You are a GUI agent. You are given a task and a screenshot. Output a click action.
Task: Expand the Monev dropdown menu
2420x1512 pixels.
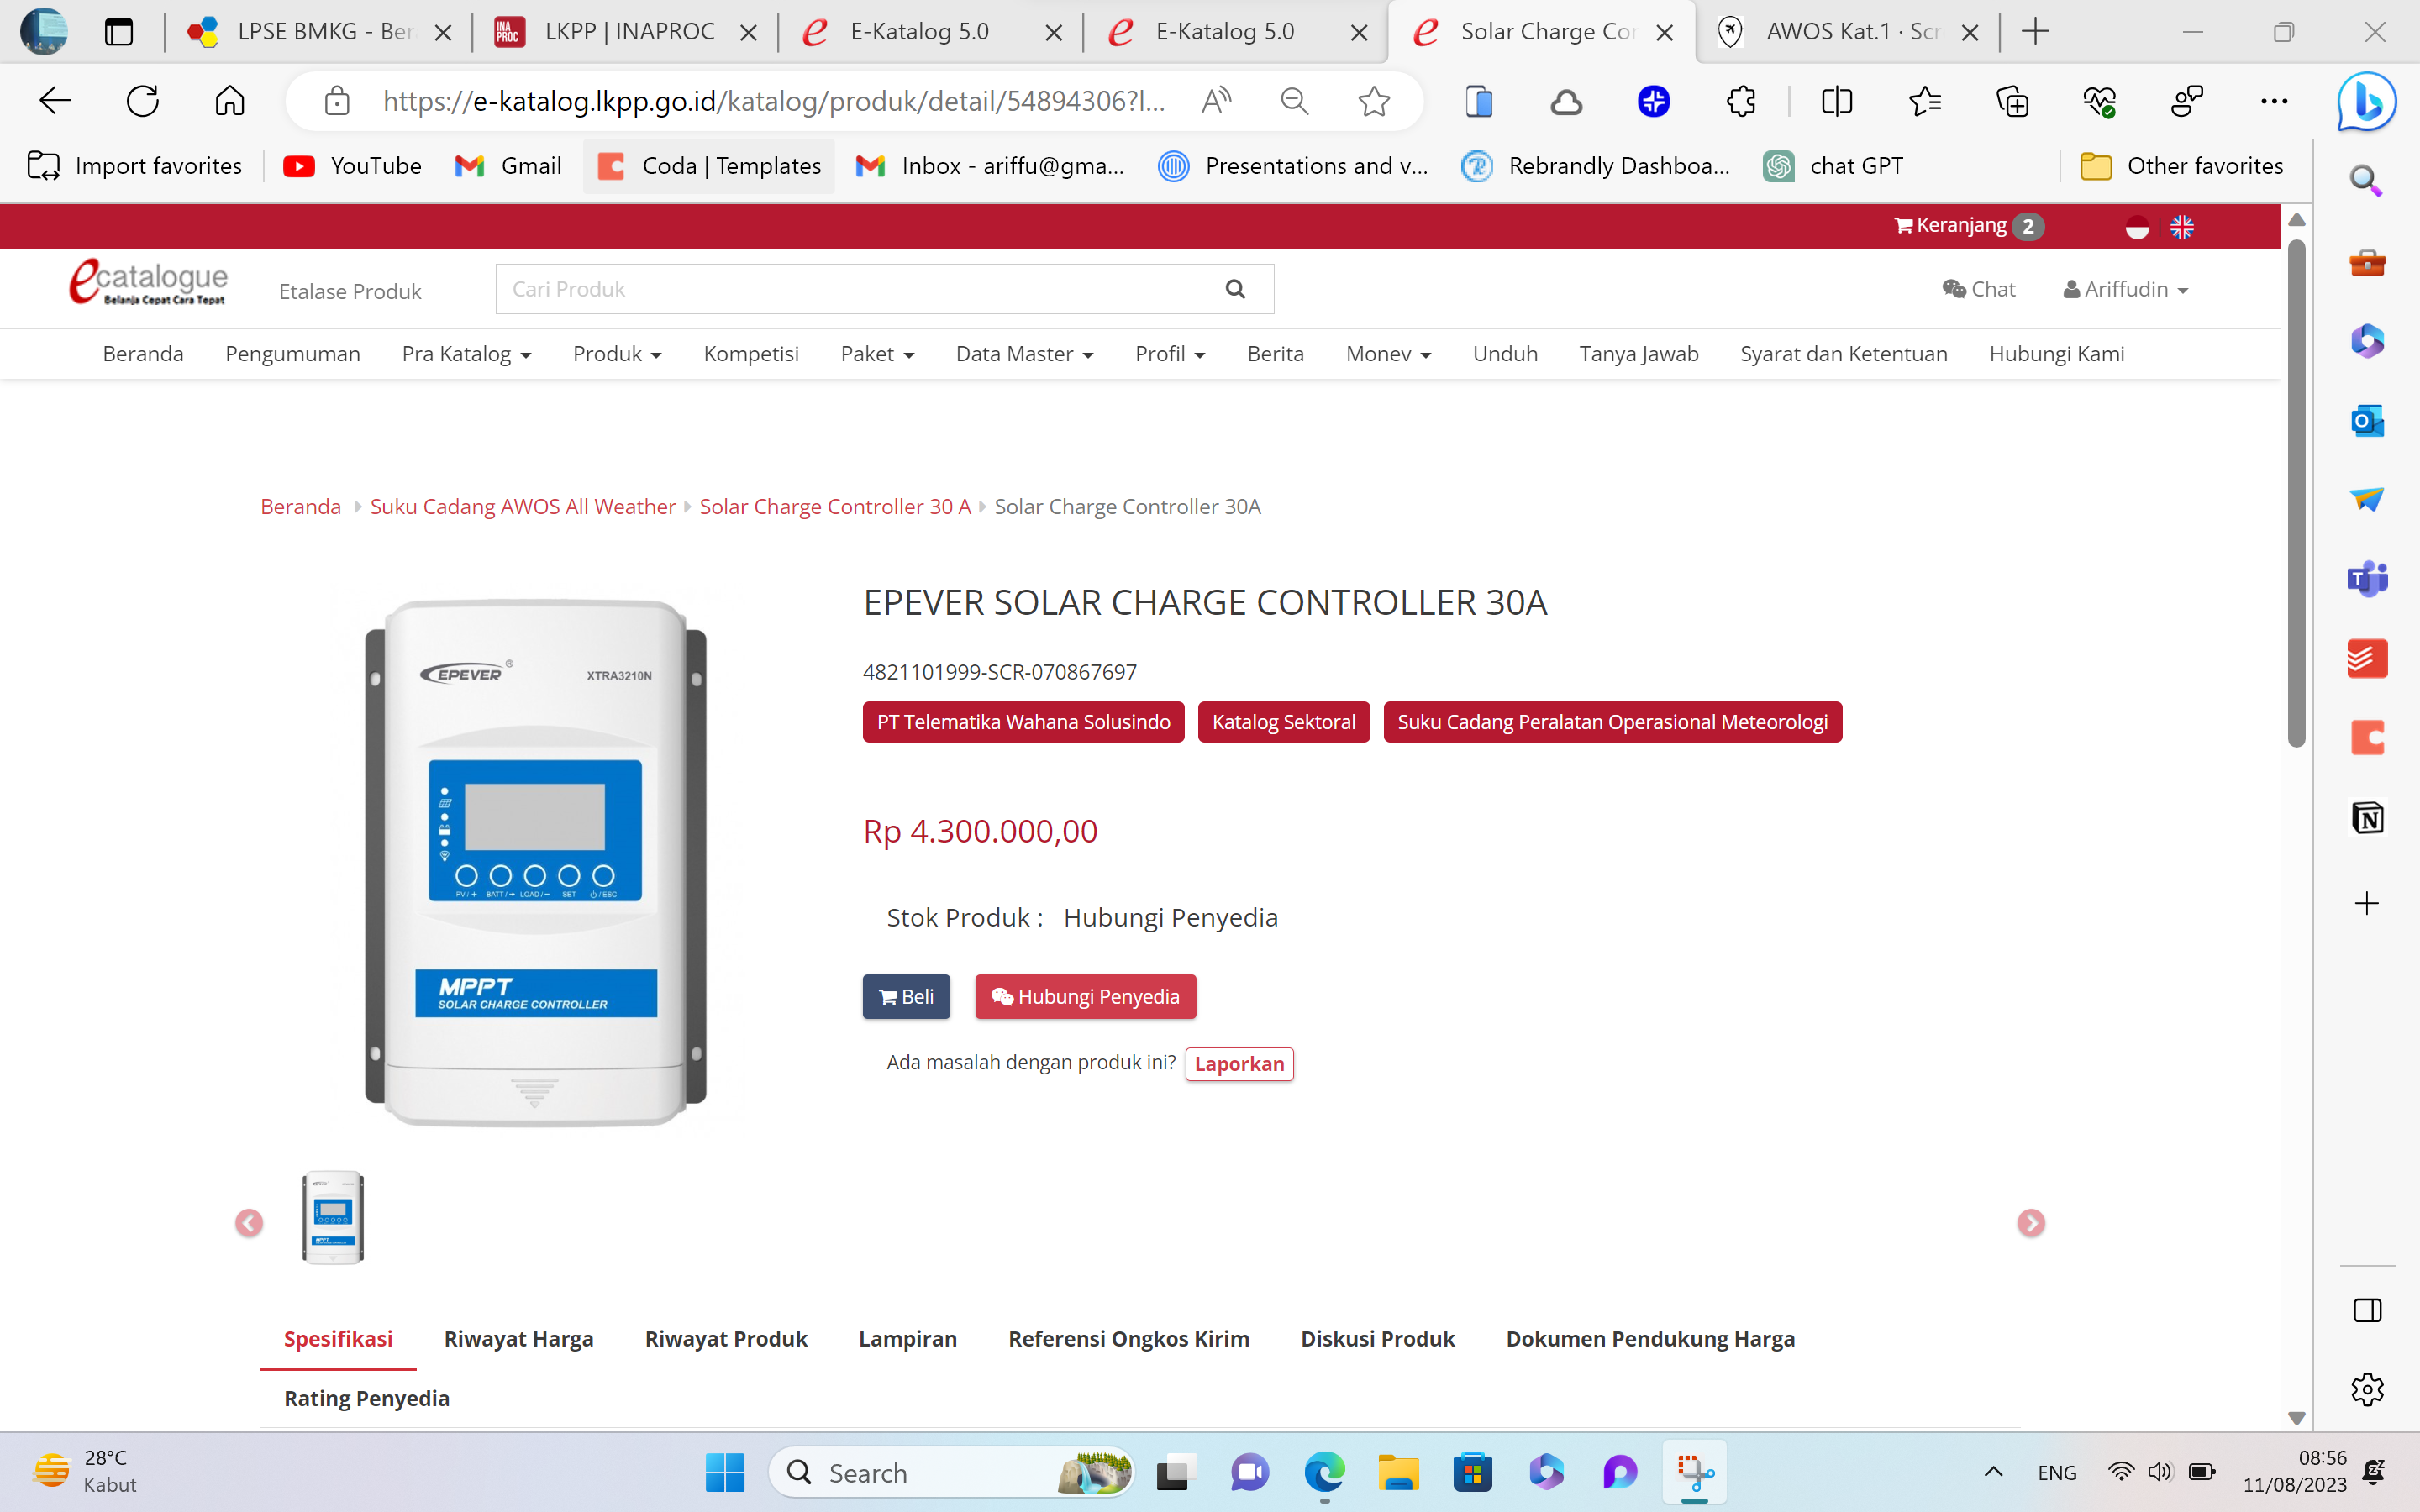click(1388, 354)
